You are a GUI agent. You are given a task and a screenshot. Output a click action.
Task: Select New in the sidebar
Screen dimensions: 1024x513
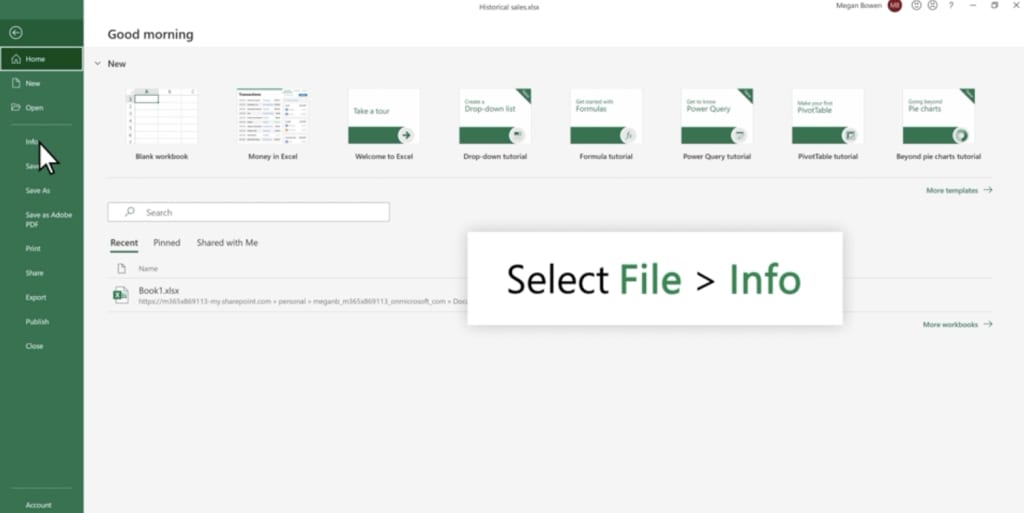[42, 84]
